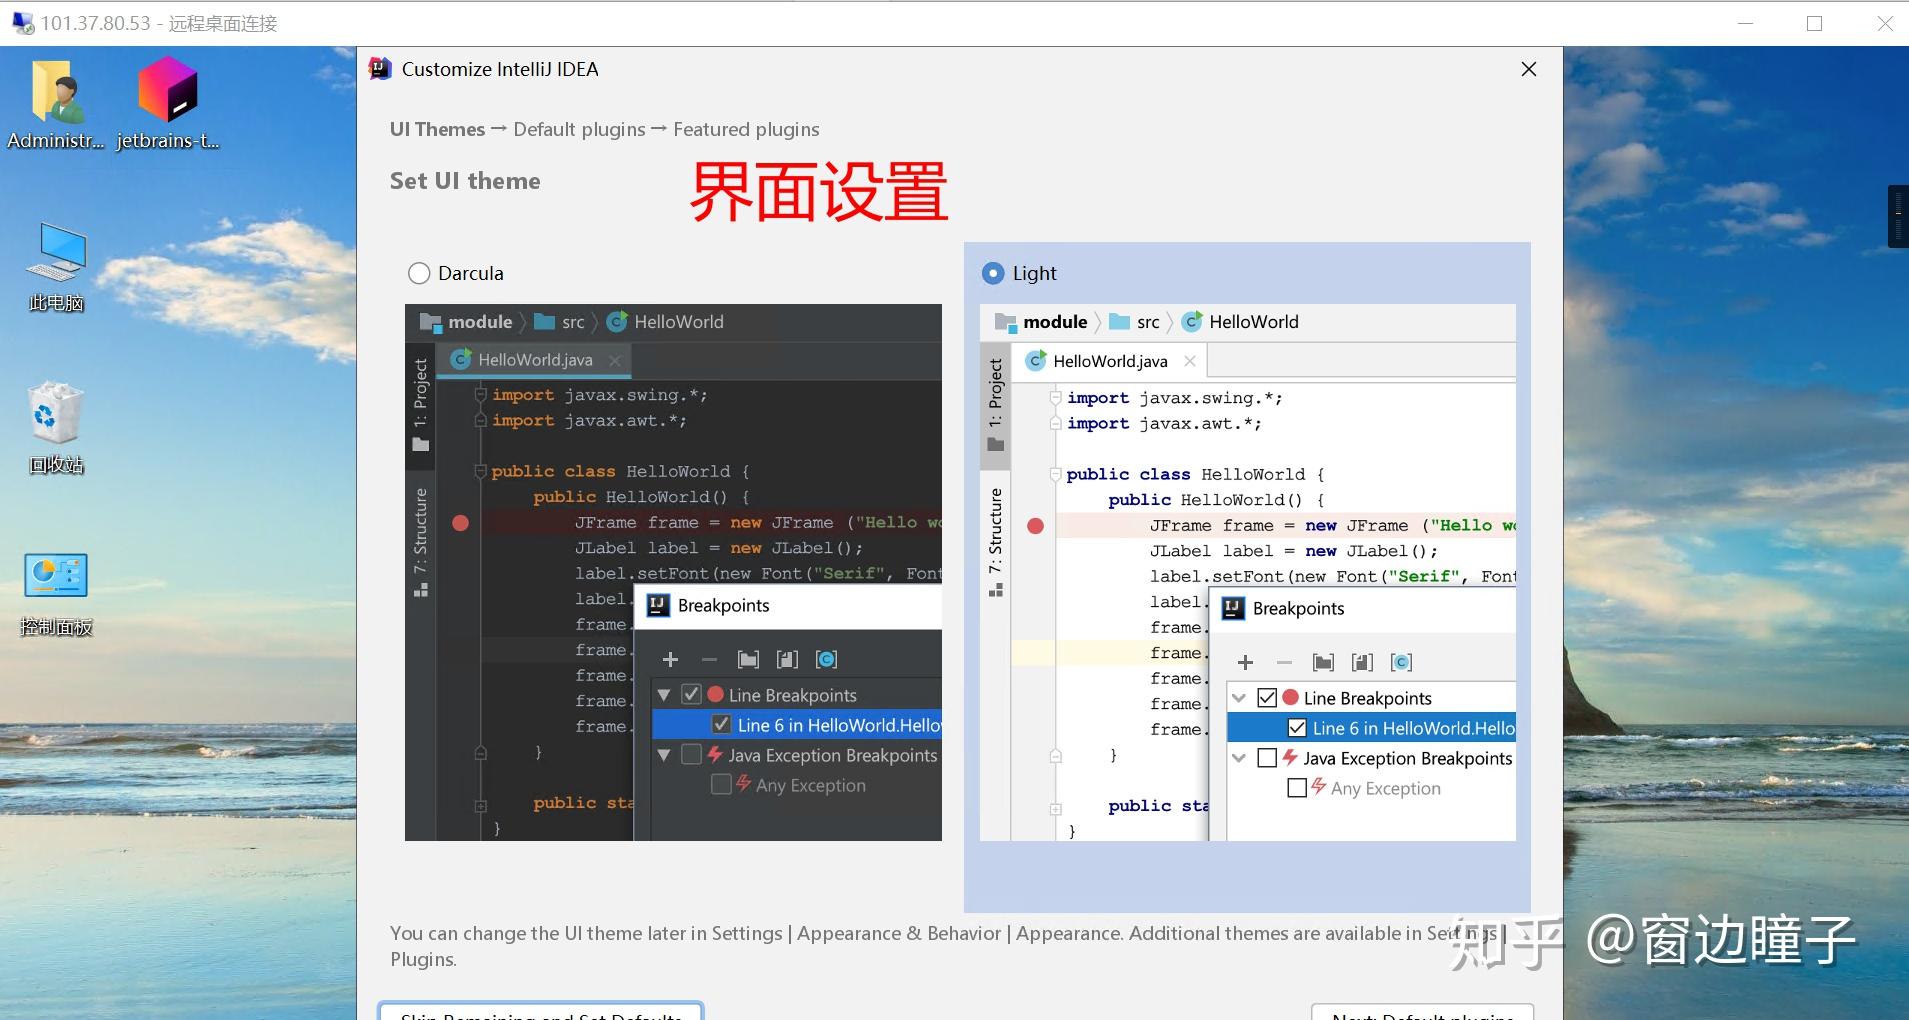Click the red breakpoint dot in the Light preview gutter
Image resolution: width=1909 pixels, height=1020 pixels.
[1036, 525]
